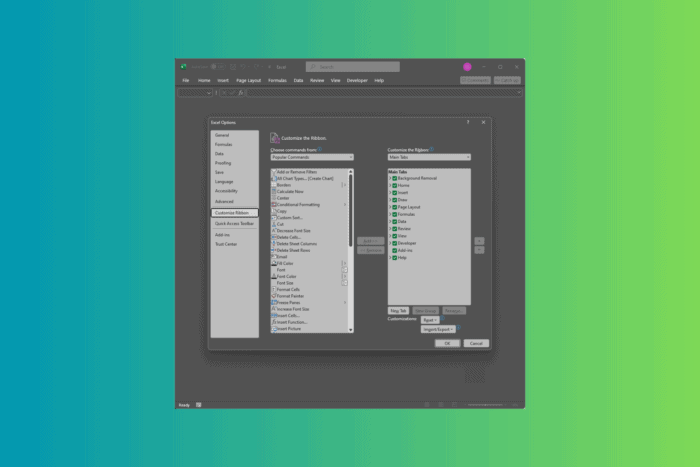Click the Cancel button
The width and height of the screenshot is (700, 467).
coord(476,343)
